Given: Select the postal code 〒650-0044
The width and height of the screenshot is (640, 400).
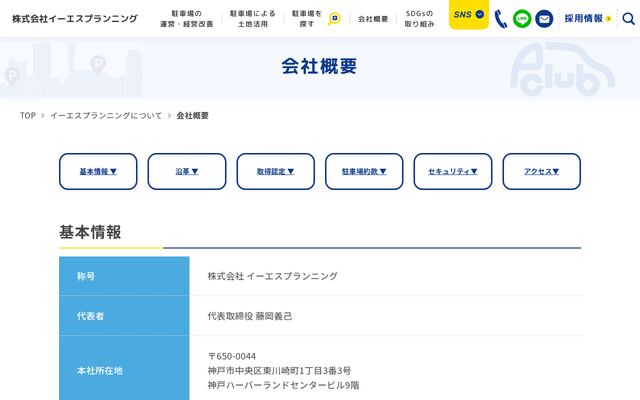Looking at the screenshot, I should coord(232,356).
